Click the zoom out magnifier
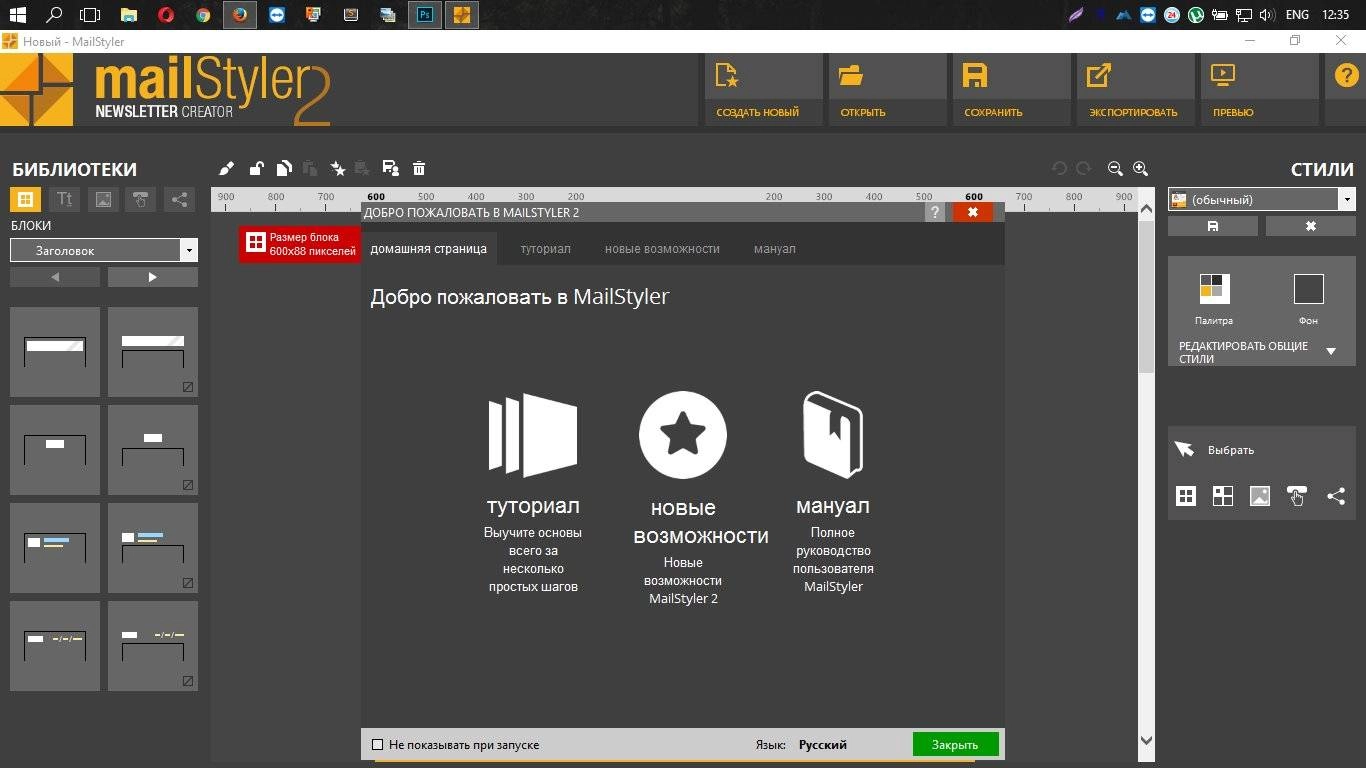Screen dimensions: 1366x768 click(x=1115, y=168)
